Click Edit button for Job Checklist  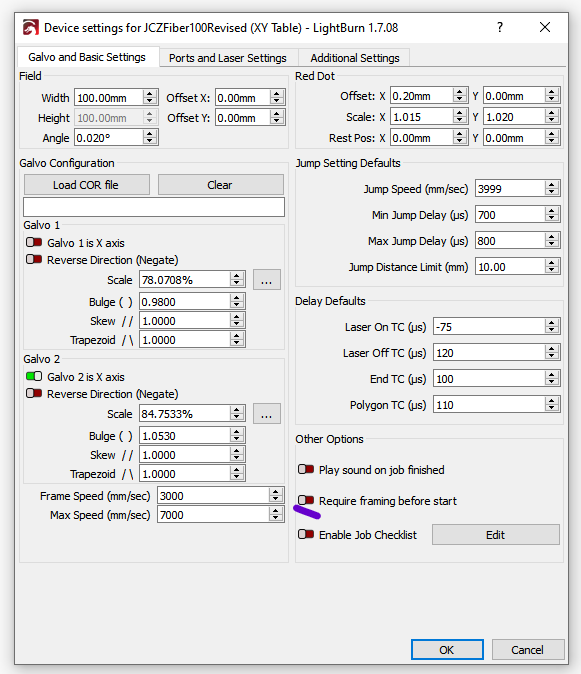click(495, 535)
